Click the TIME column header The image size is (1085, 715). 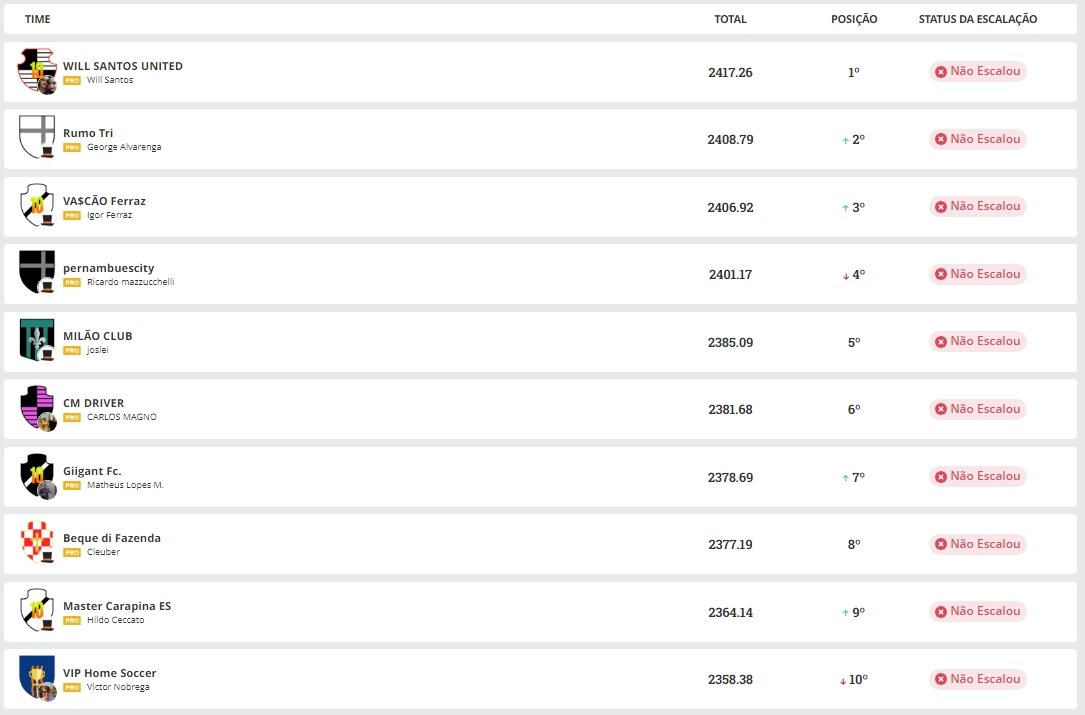pyautogui.click(x=38, y=19)
